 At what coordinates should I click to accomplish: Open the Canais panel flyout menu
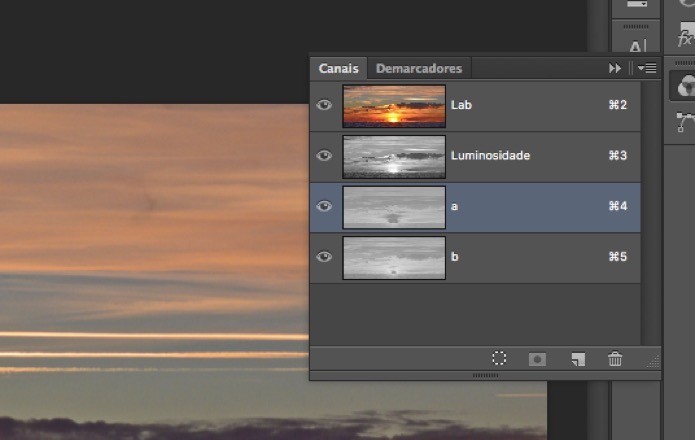[647, 68]
